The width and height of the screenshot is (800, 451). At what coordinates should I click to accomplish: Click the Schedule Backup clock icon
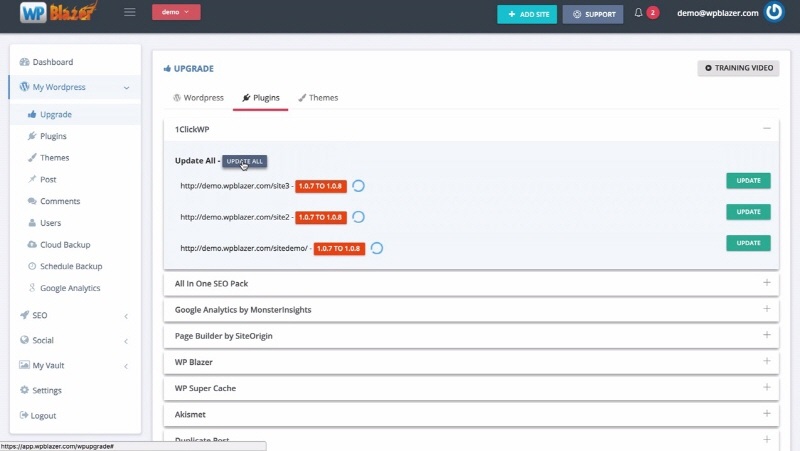(32, 266)
